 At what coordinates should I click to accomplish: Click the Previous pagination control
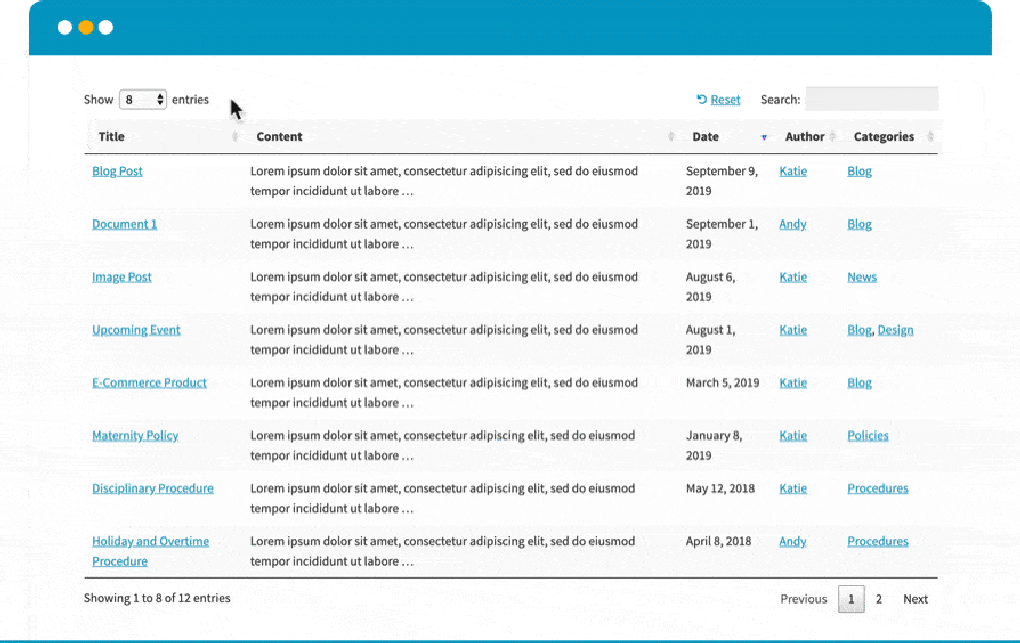point(803,598)
